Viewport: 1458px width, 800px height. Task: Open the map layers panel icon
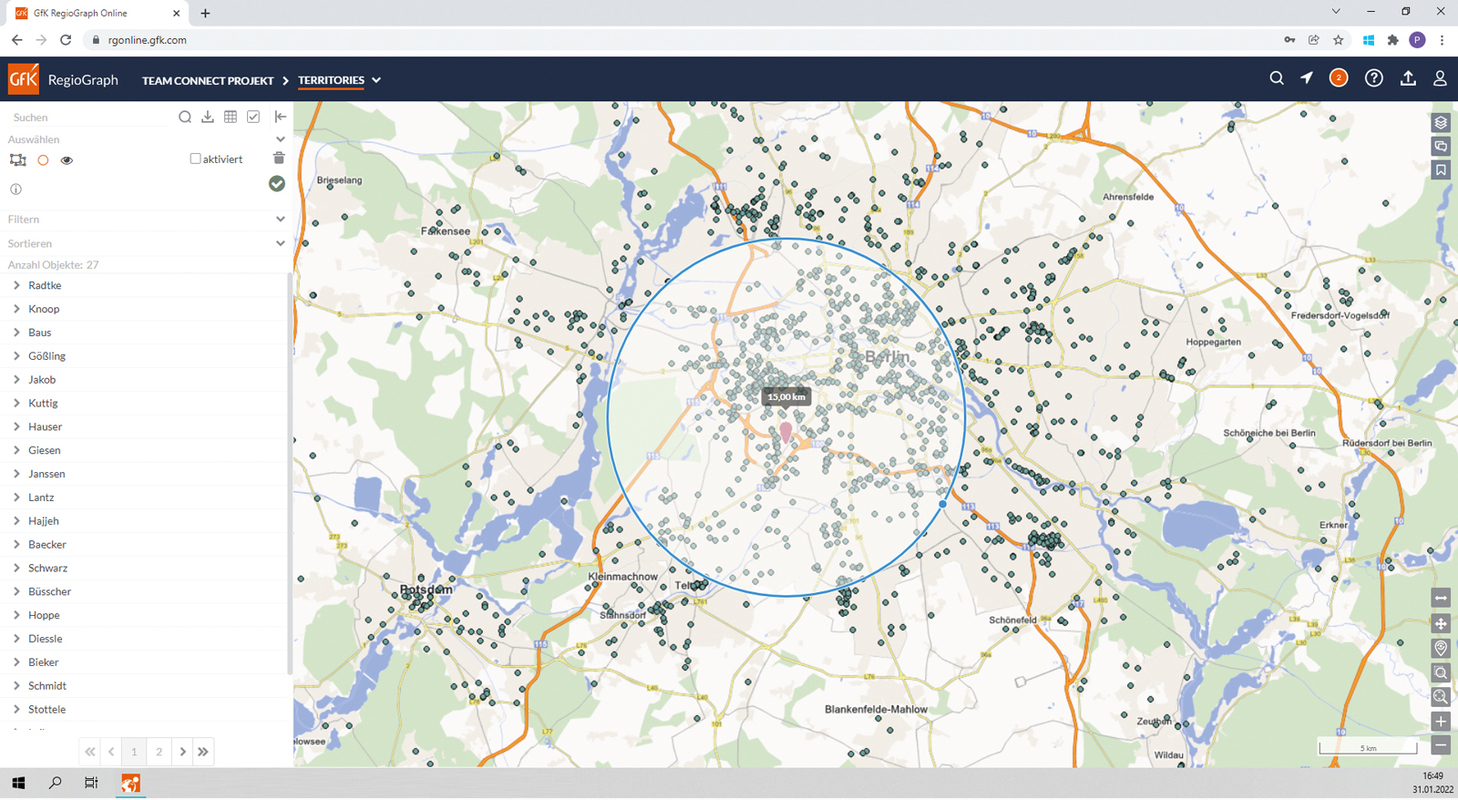click(x=1441, y=123)
